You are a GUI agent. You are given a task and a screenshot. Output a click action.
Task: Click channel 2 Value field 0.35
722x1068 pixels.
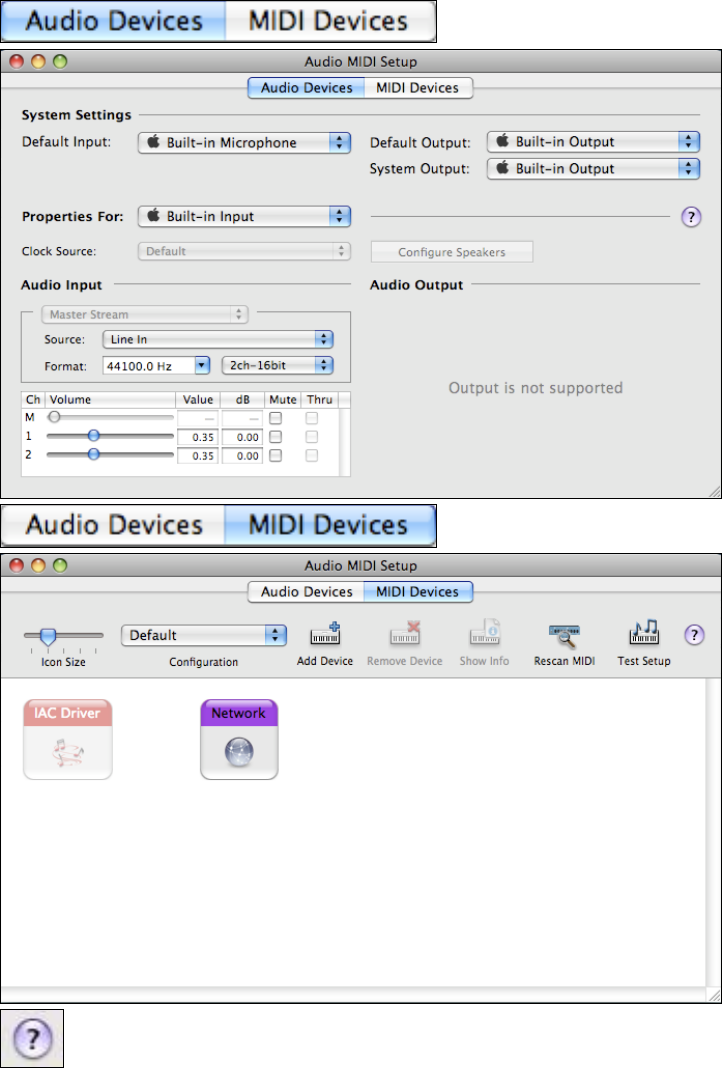(x=198, y=456)
